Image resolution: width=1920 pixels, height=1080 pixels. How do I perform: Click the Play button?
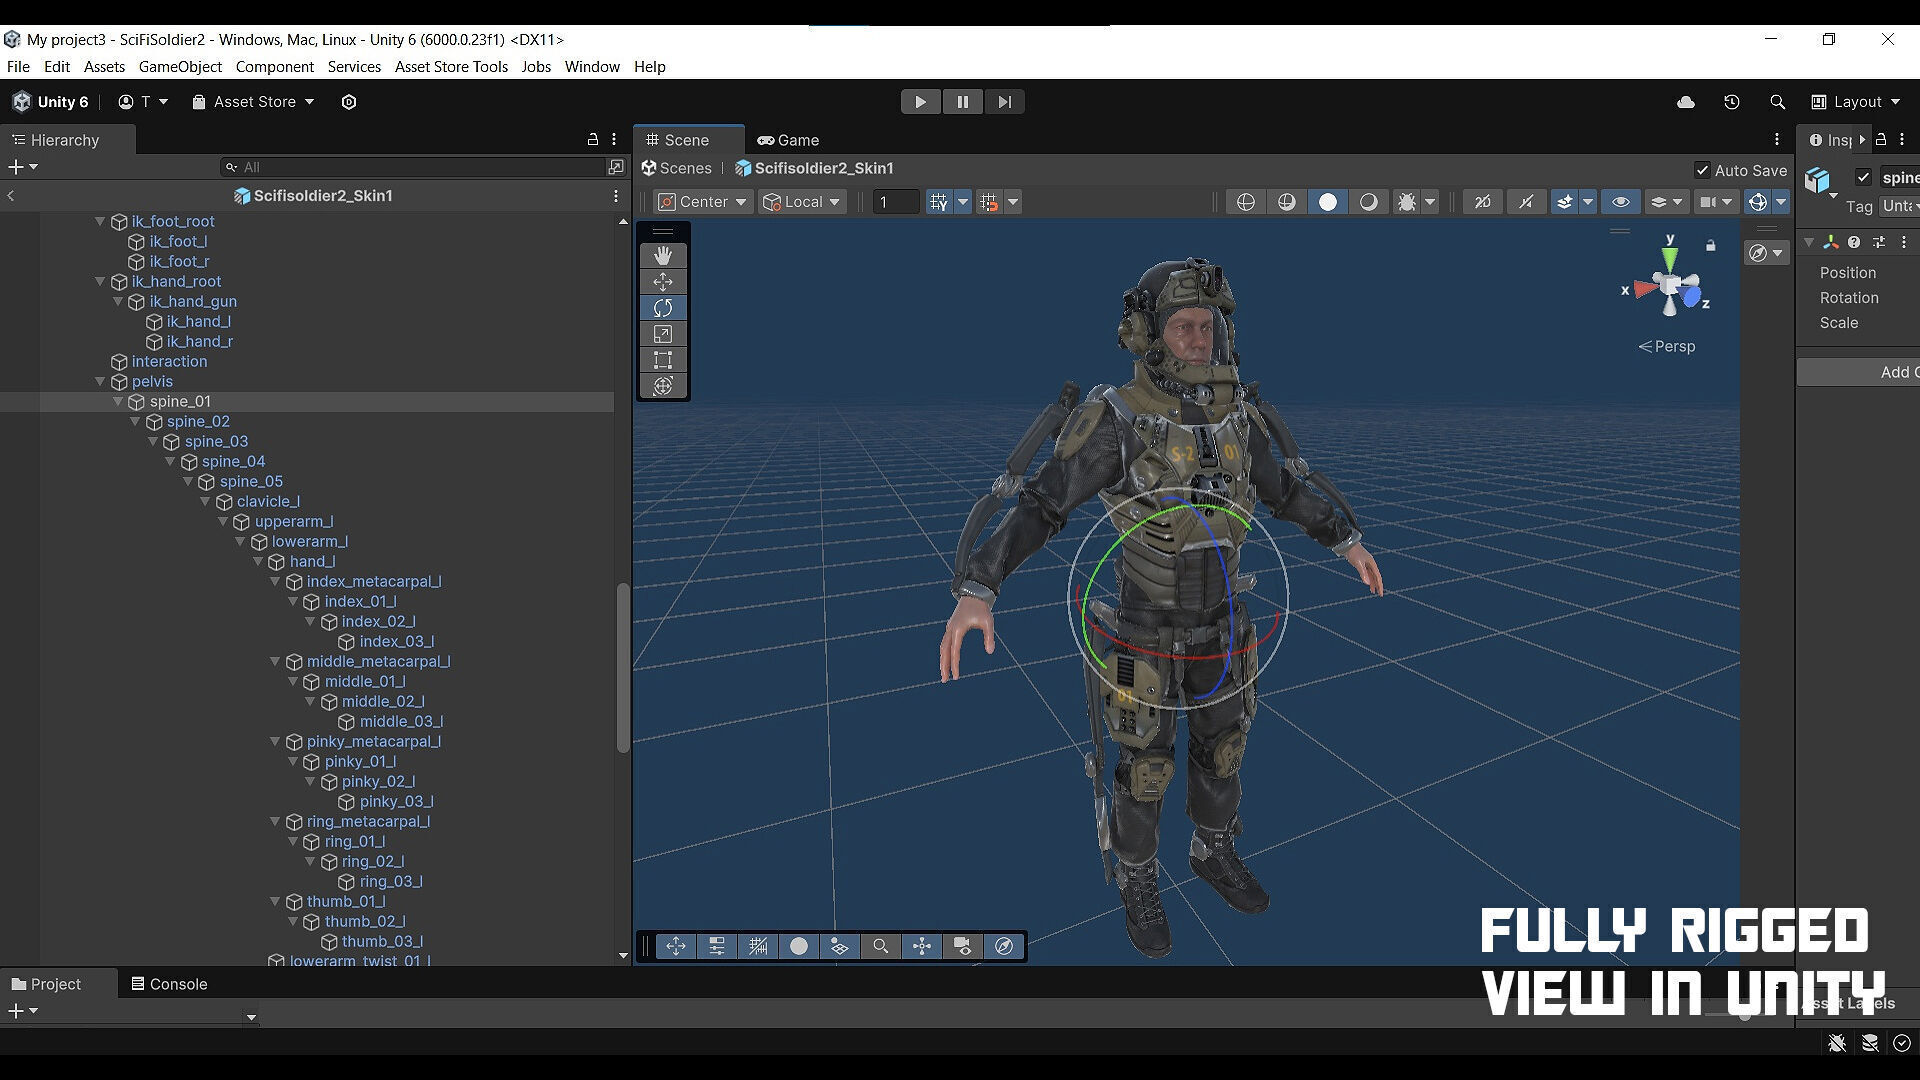(920, 102)
